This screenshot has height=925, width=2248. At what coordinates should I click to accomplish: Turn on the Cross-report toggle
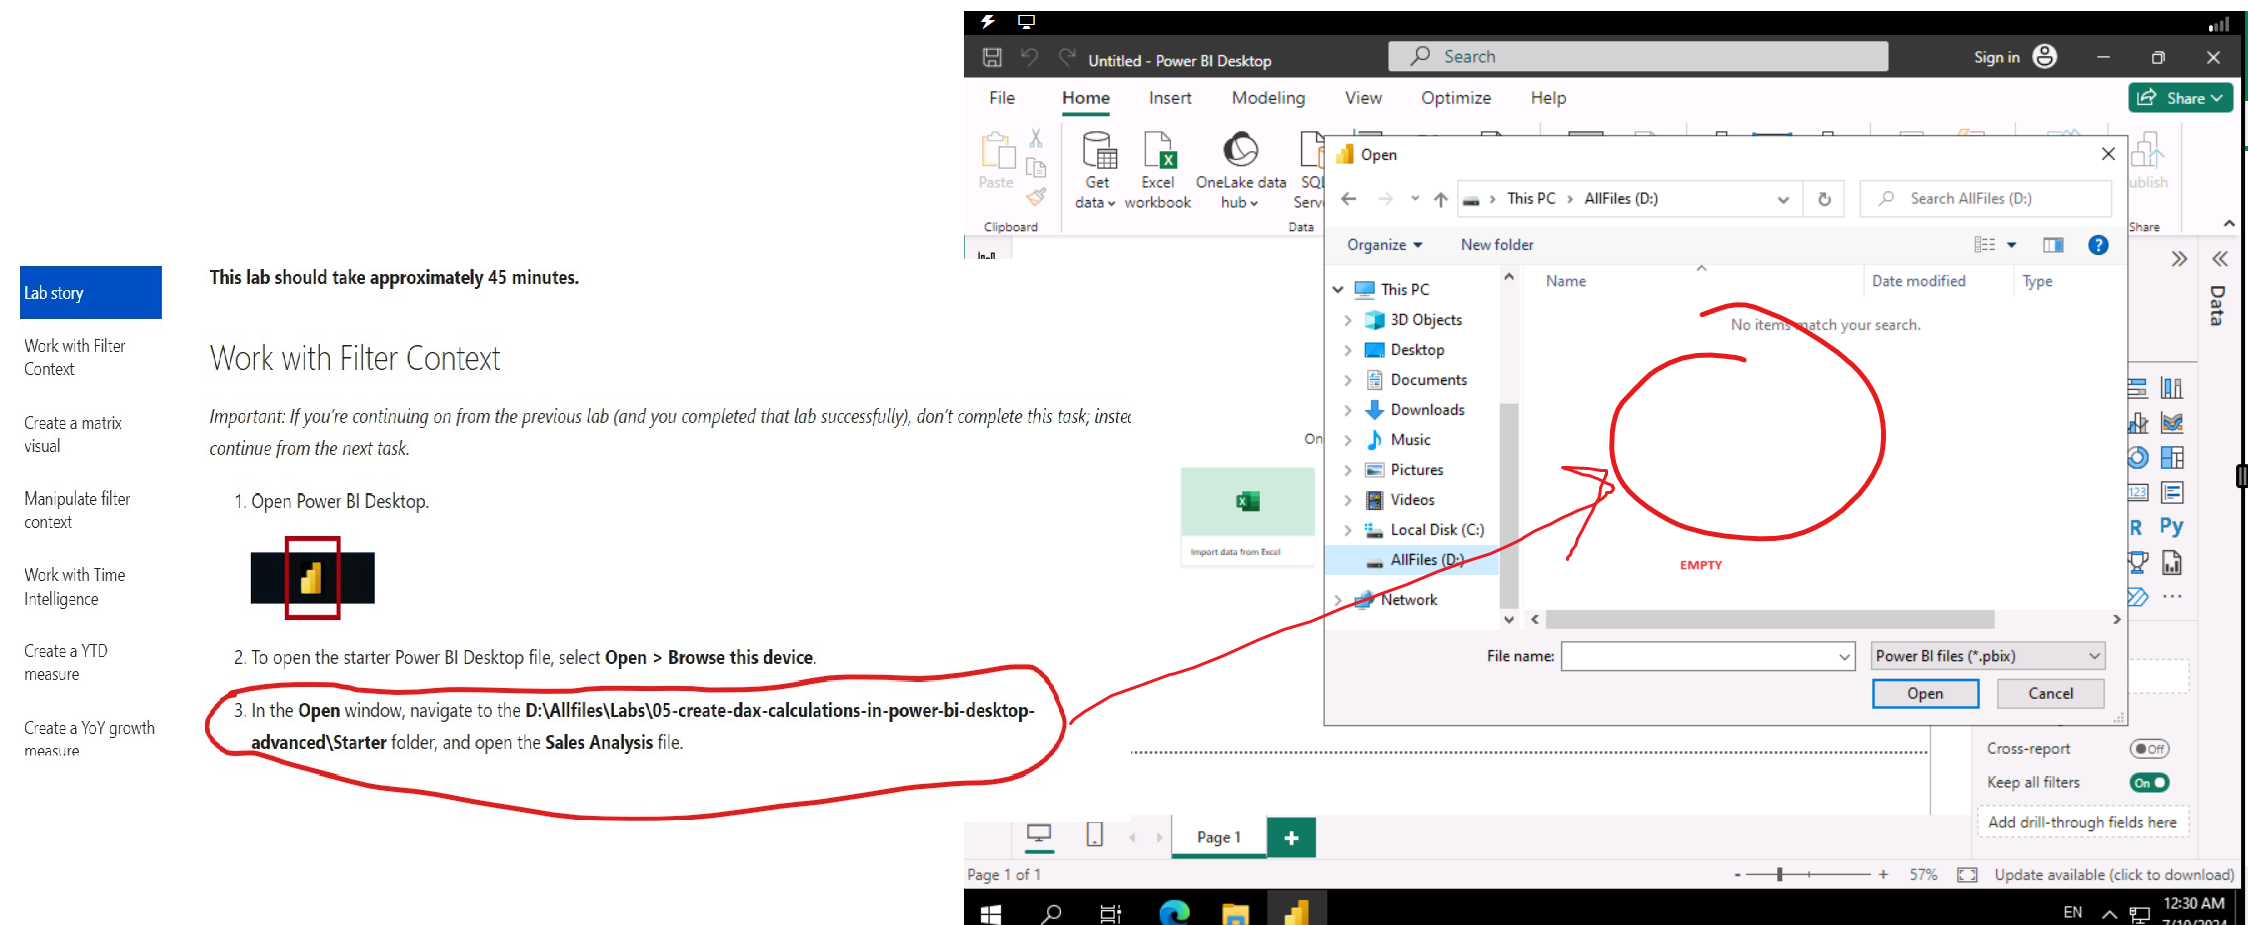pos(2149,749)
